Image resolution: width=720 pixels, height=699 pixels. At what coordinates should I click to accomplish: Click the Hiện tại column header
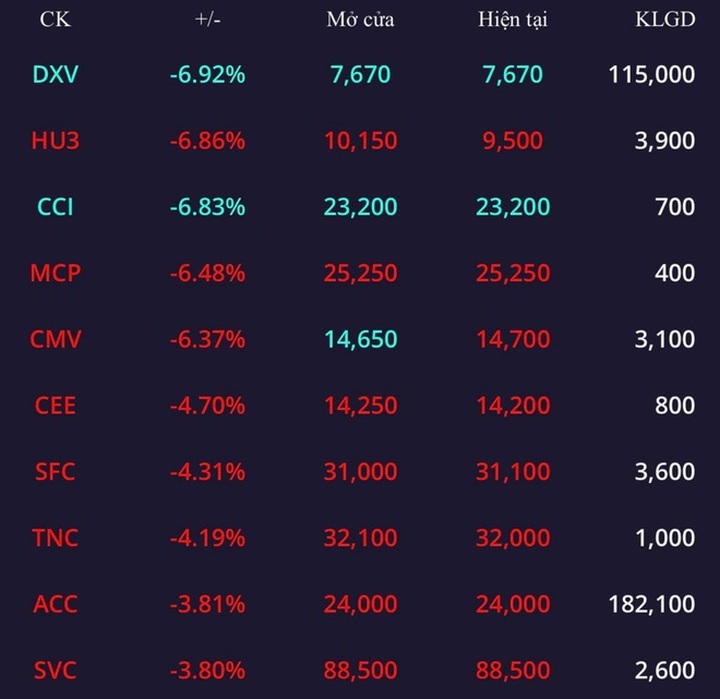coord(513,21)
